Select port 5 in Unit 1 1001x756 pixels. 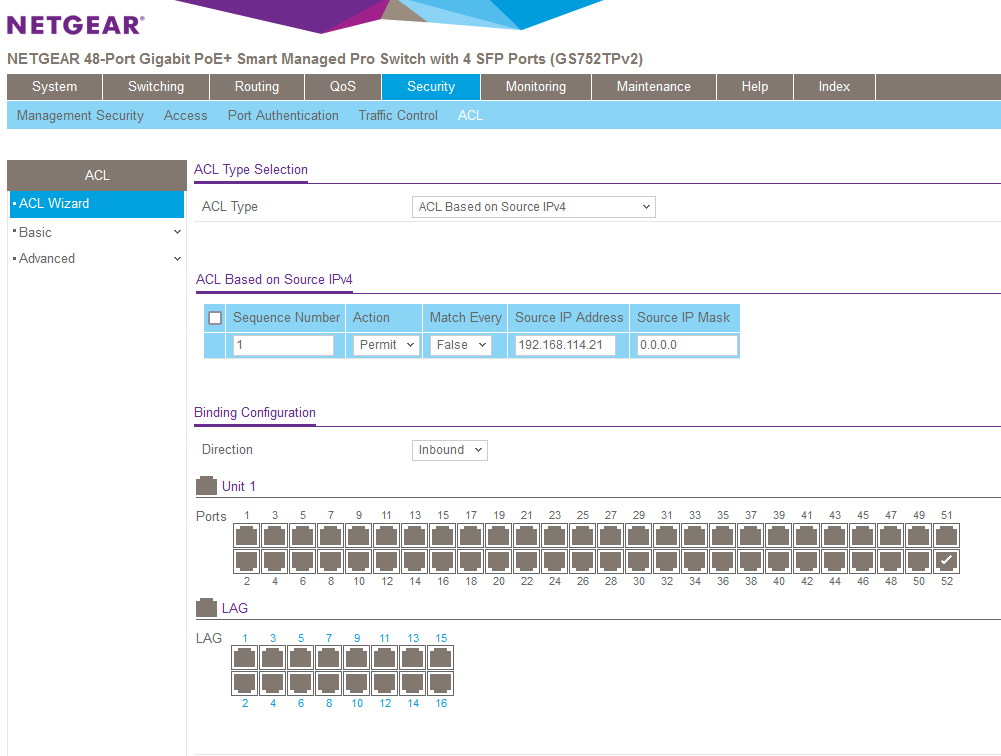[303, 536]
